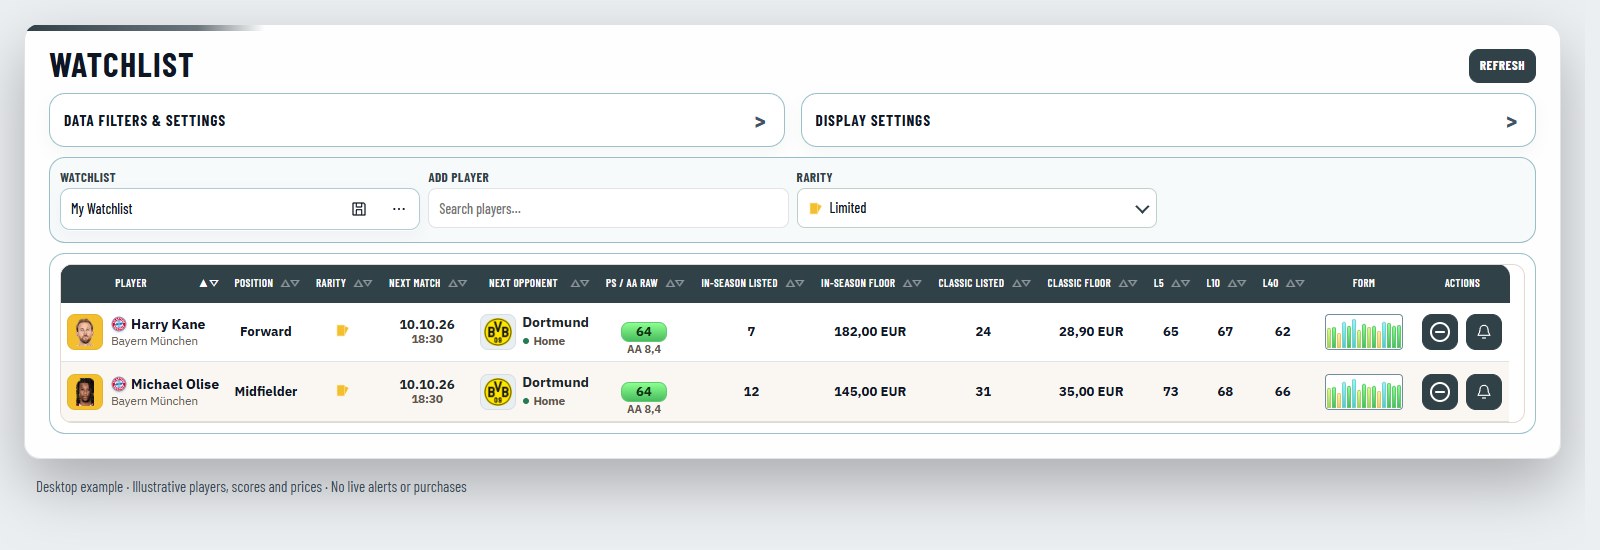
Task: Sort by Position column
Action: tap(290, 283)
